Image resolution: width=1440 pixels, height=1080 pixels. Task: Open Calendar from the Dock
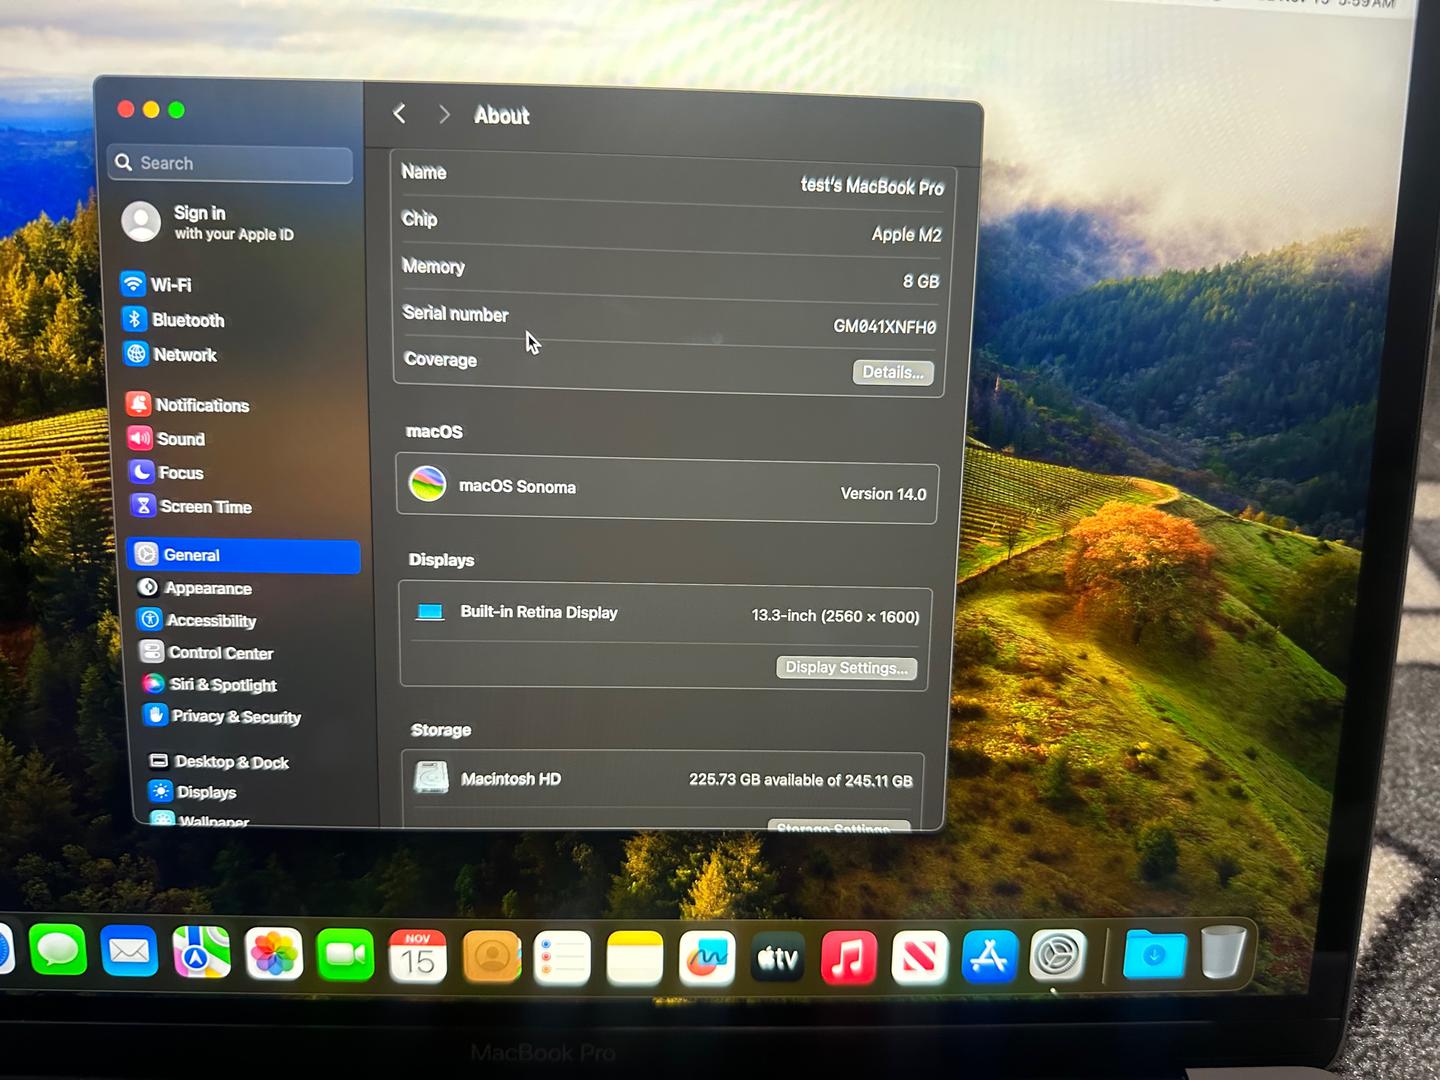(417, 957)
